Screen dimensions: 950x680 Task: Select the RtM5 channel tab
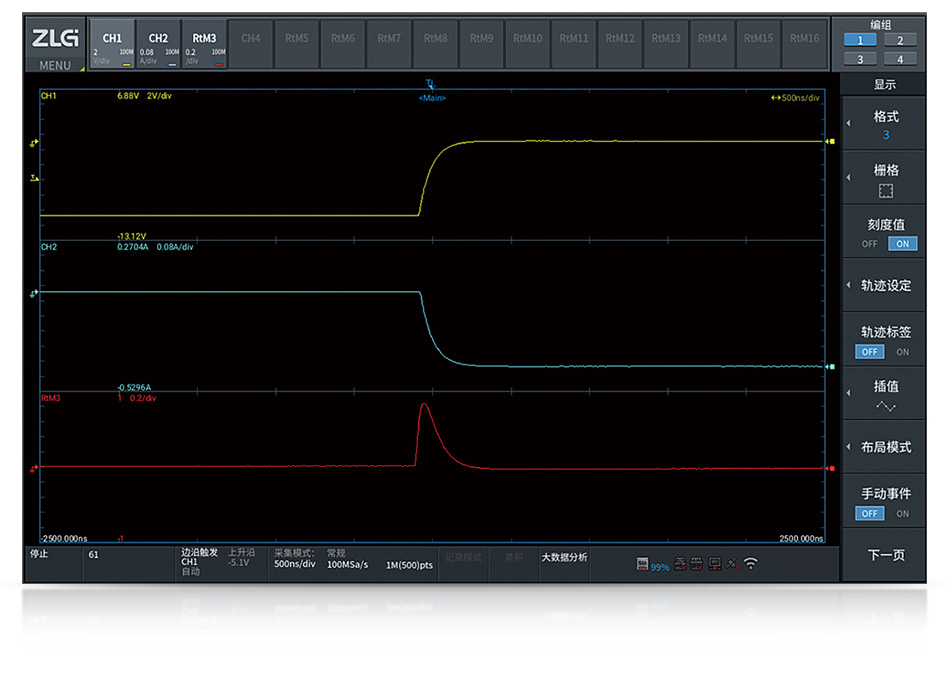point(296,44)
